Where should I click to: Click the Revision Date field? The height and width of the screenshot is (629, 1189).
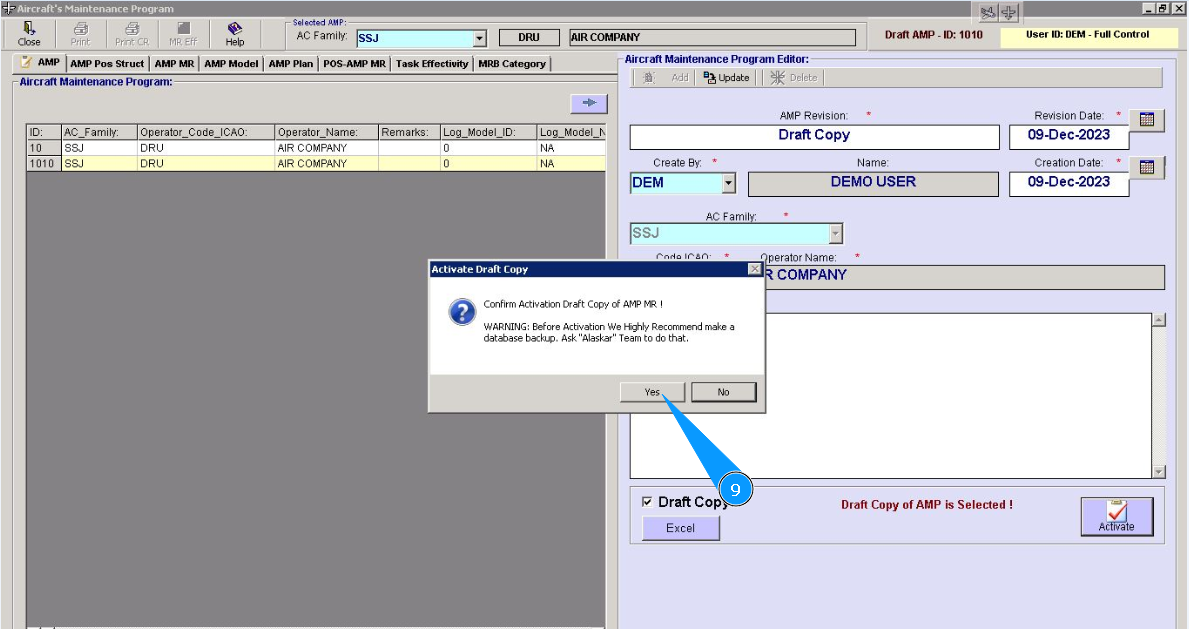click(1068, 137)
